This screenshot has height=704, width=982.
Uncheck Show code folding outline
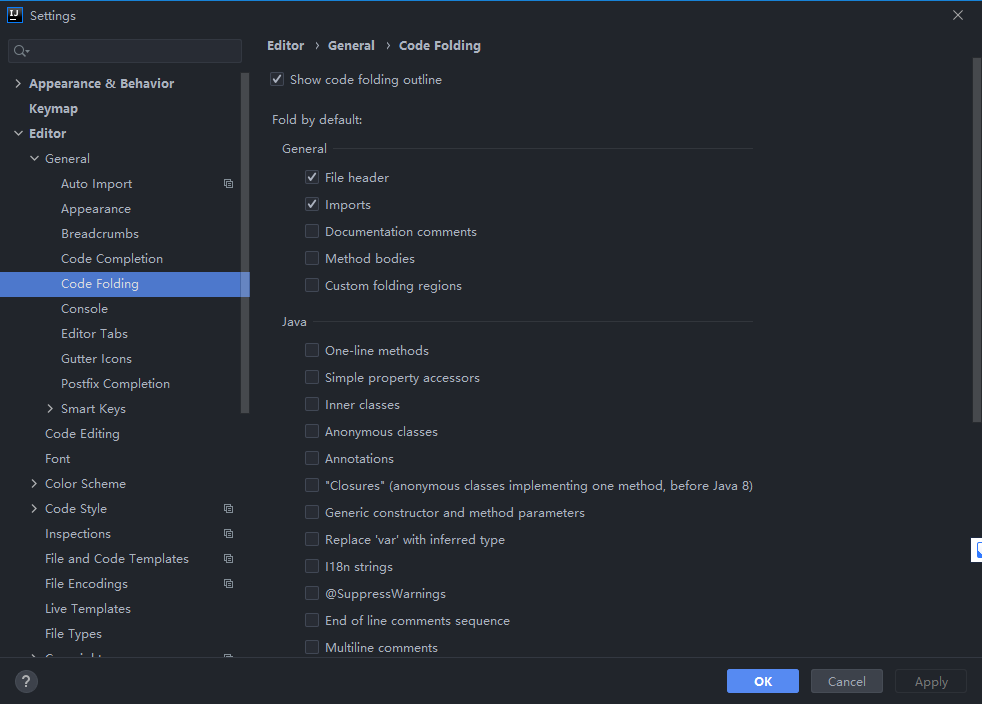[x=277, y=79]
